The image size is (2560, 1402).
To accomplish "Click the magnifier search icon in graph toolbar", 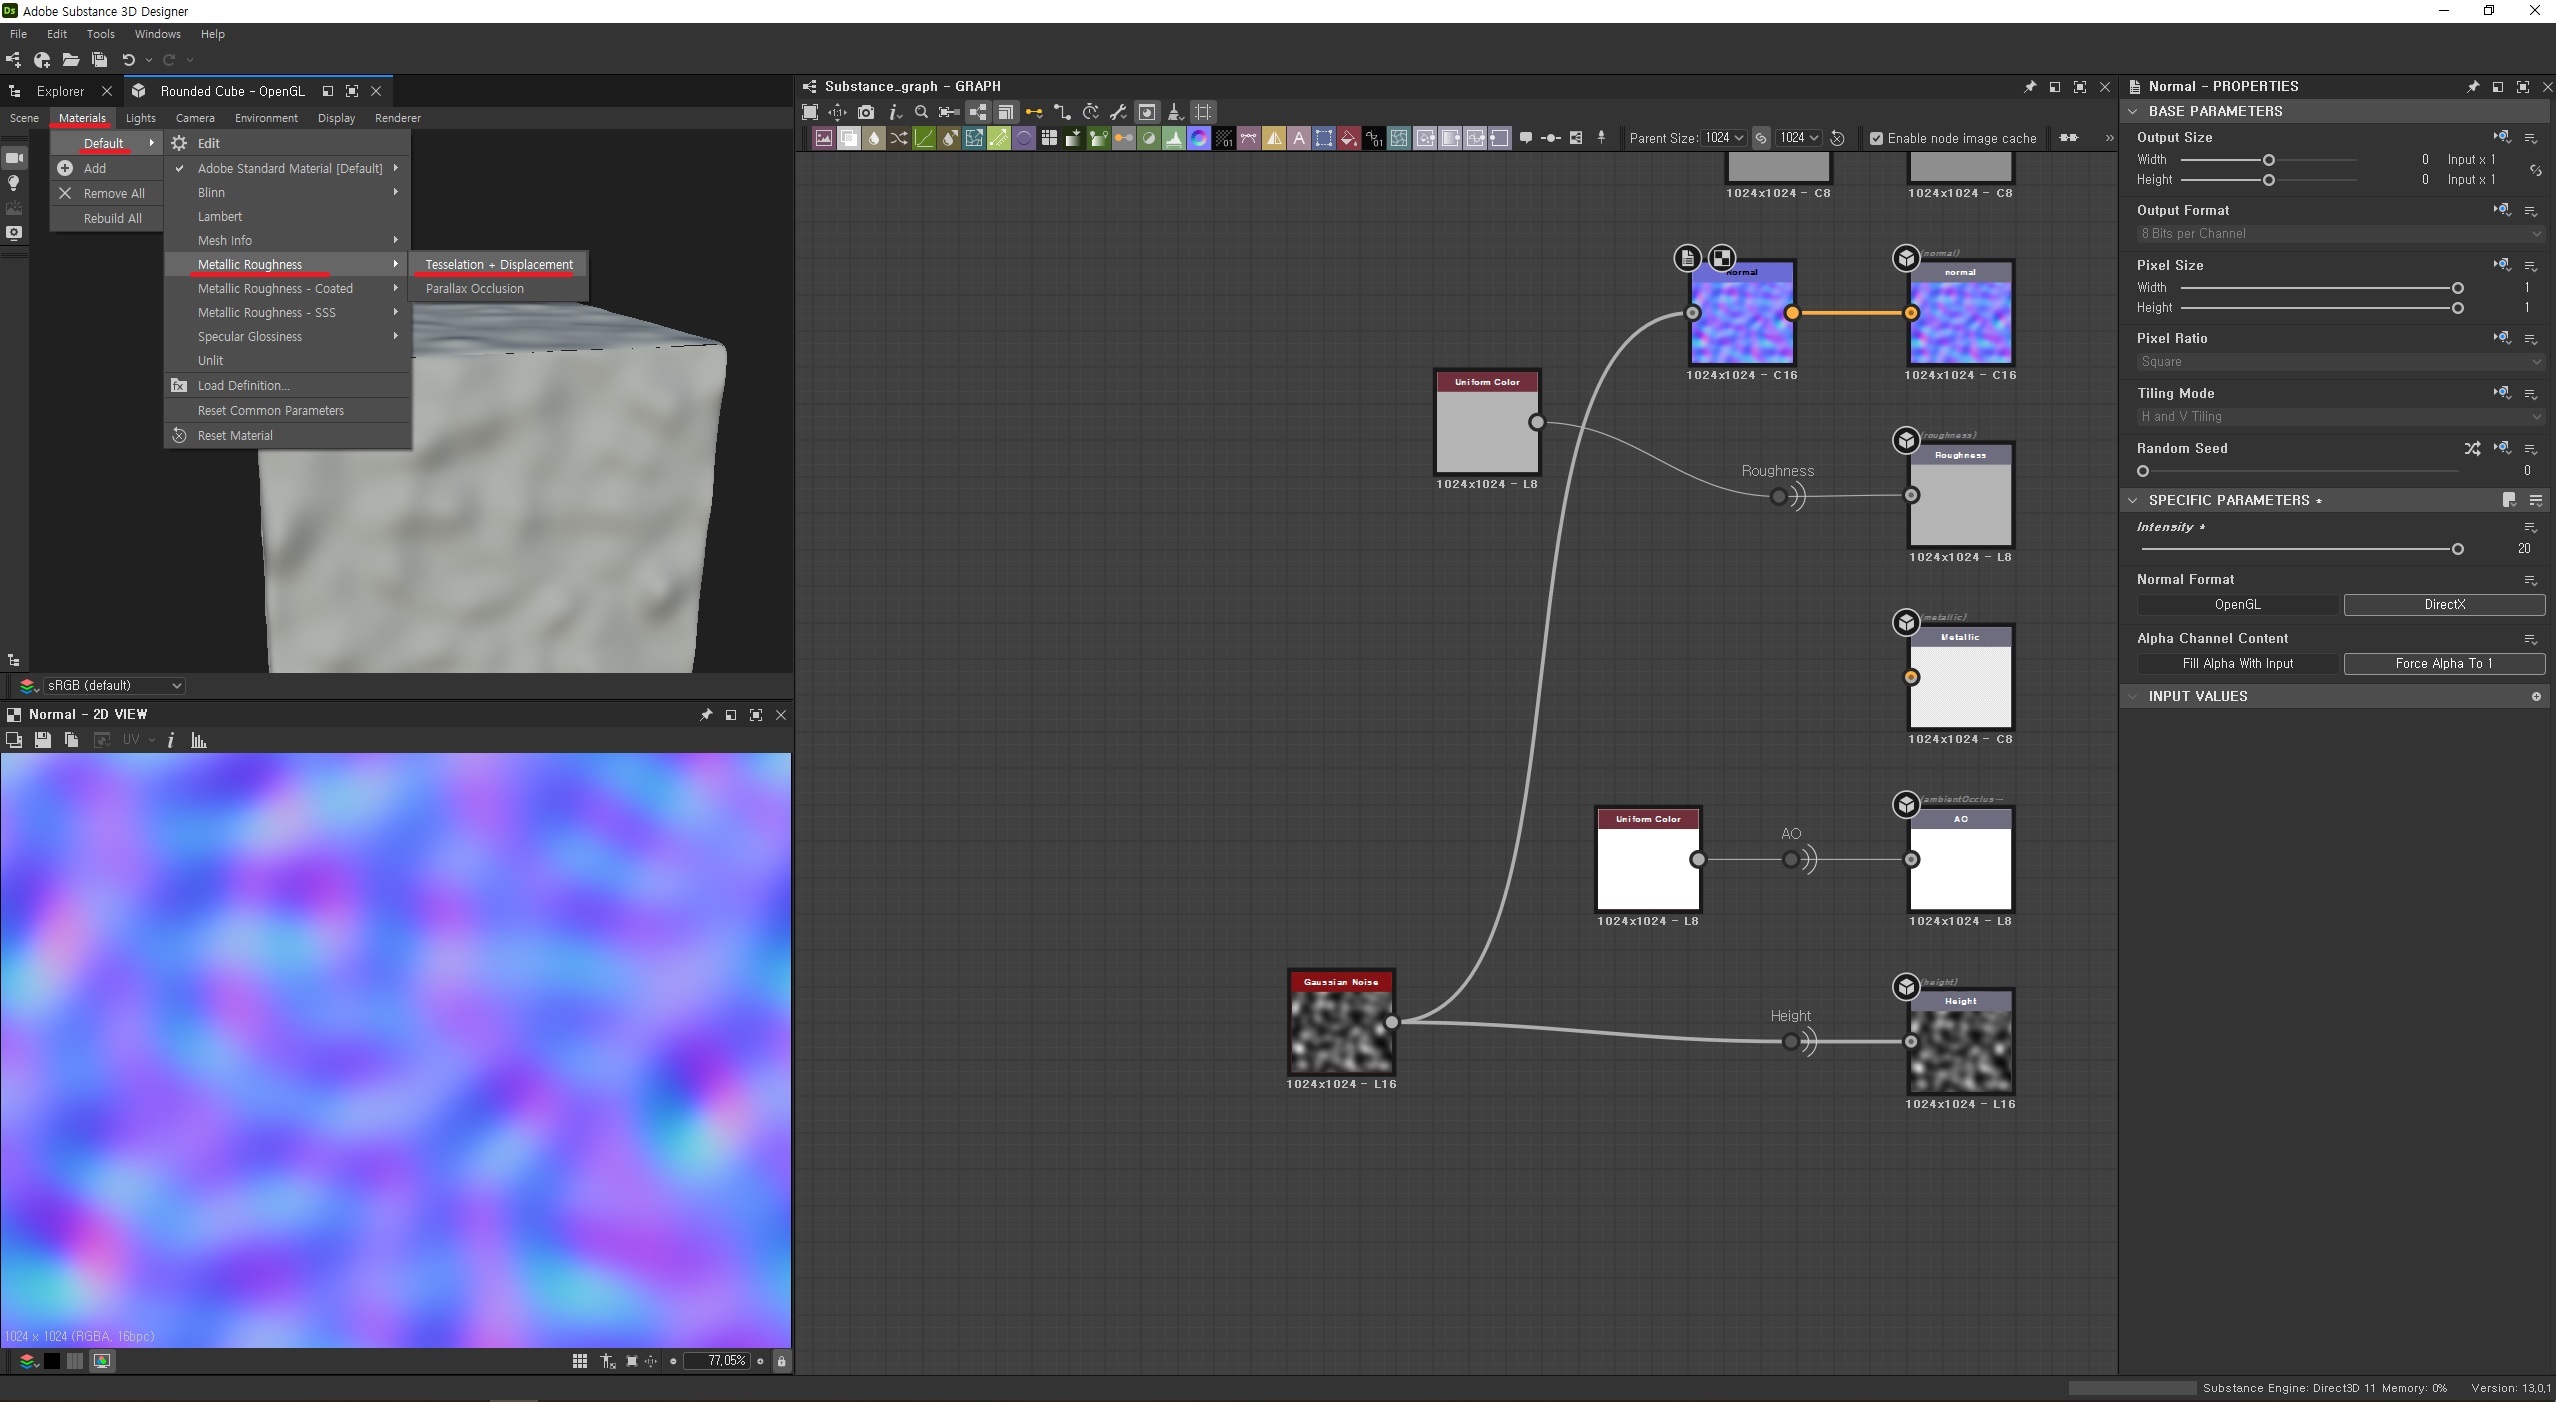I will click(921, 112).
